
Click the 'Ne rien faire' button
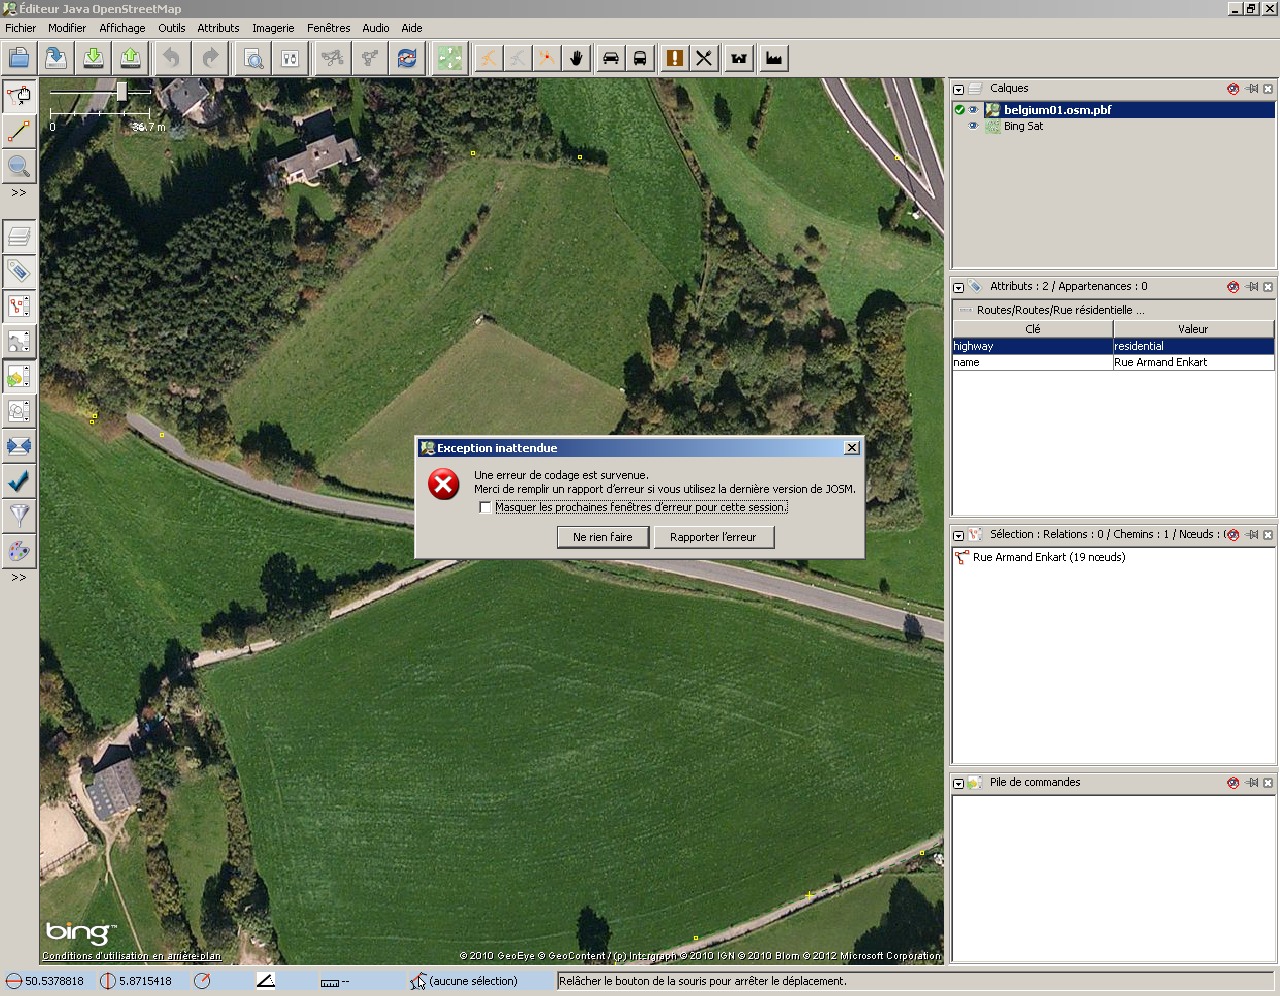602,537
